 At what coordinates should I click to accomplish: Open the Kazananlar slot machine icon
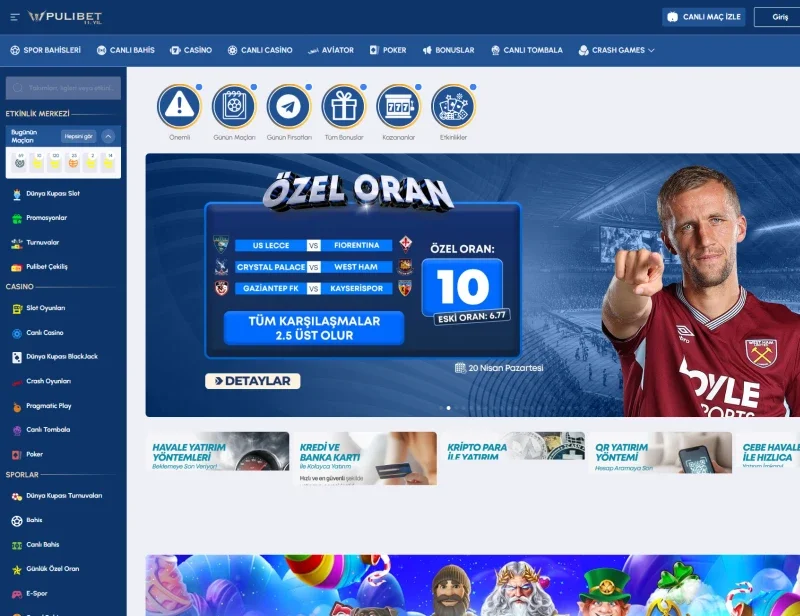click(x=398, y=106)
